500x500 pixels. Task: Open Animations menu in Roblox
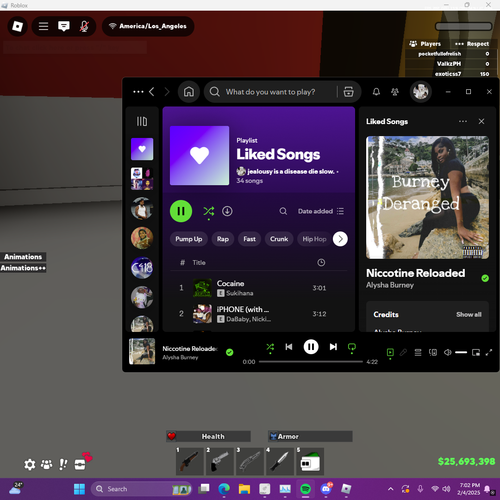coord(23,257)
